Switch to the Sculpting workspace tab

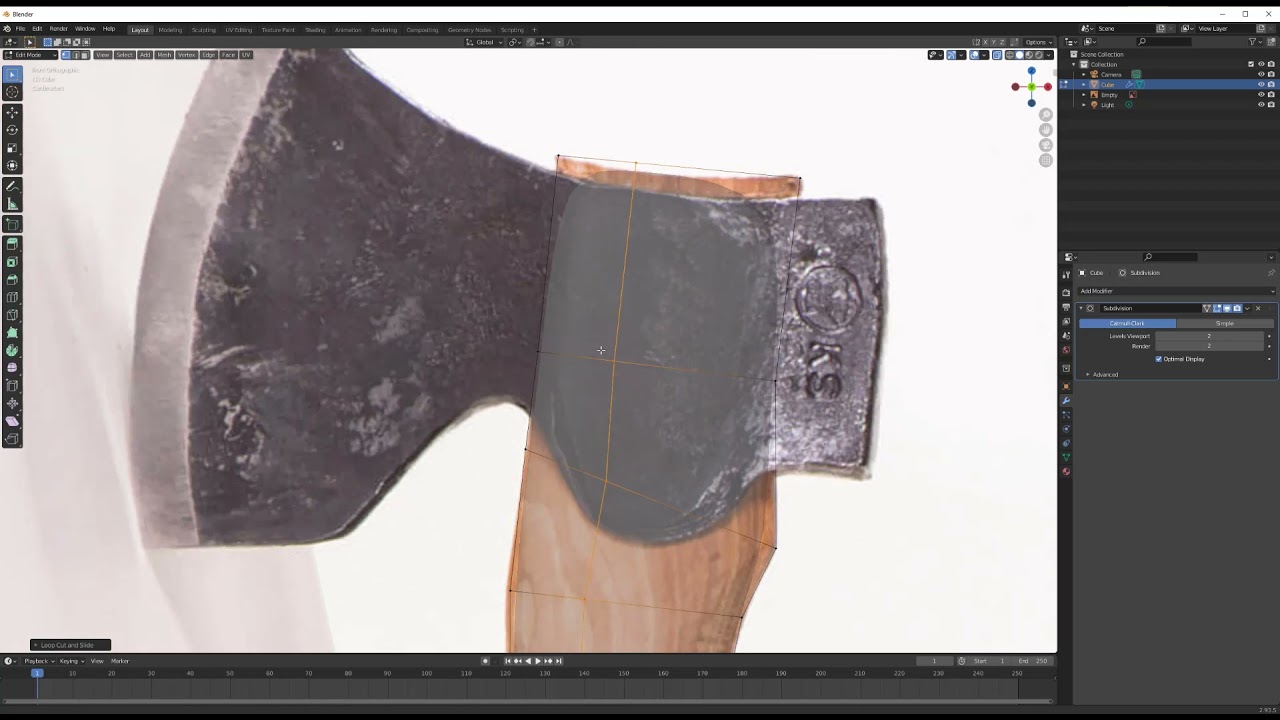click(203, 30)
